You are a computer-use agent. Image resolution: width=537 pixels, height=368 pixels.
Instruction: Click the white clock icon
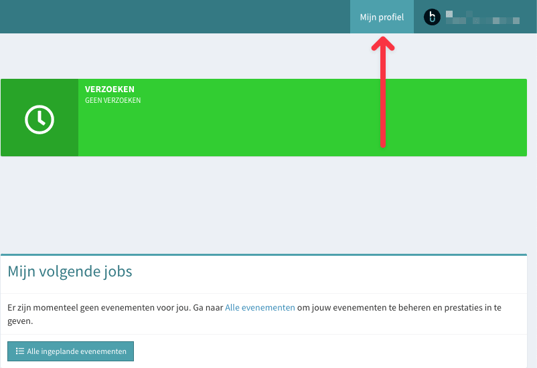tap(39, 119)
